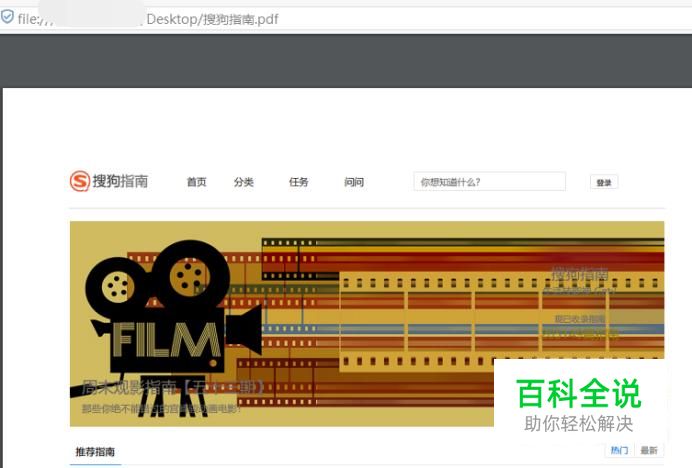Select the 推荐指南 tab
Viewport: 692px width, 468px height.
[95, 452]
